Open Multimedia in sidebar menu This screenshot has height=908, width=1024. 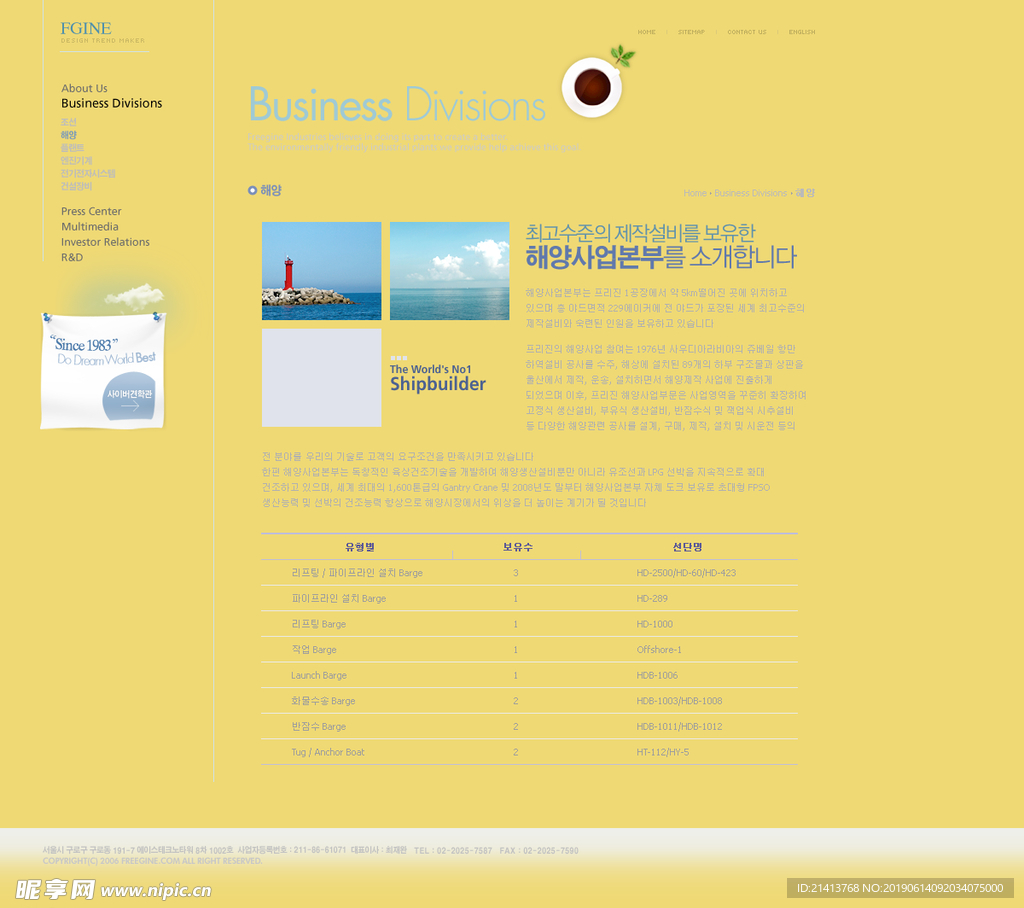pyautogui.click(x=90, y=227)
